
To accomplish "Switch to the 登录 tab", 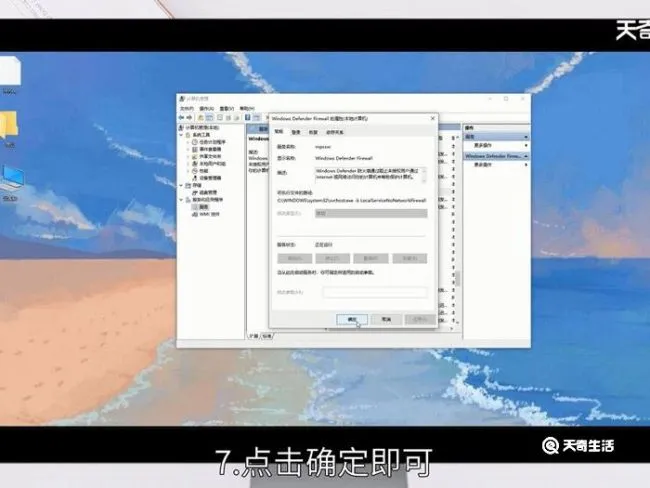I will (x=296, y=132).
